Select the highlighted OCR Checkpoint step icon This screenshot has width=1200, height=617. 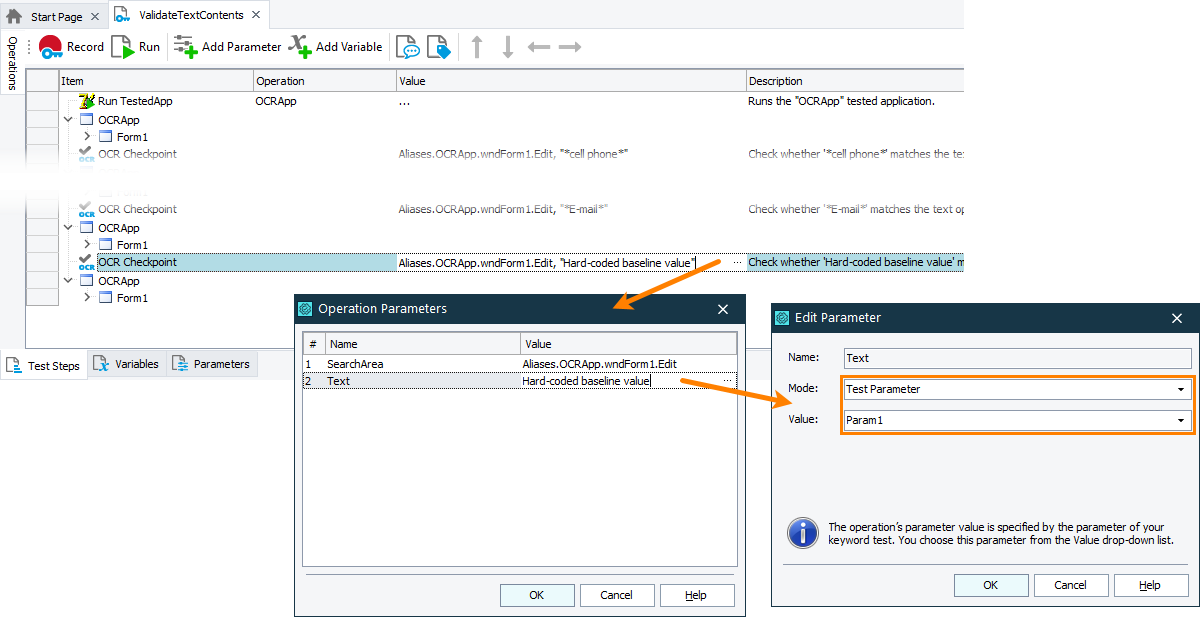(86, 261)
